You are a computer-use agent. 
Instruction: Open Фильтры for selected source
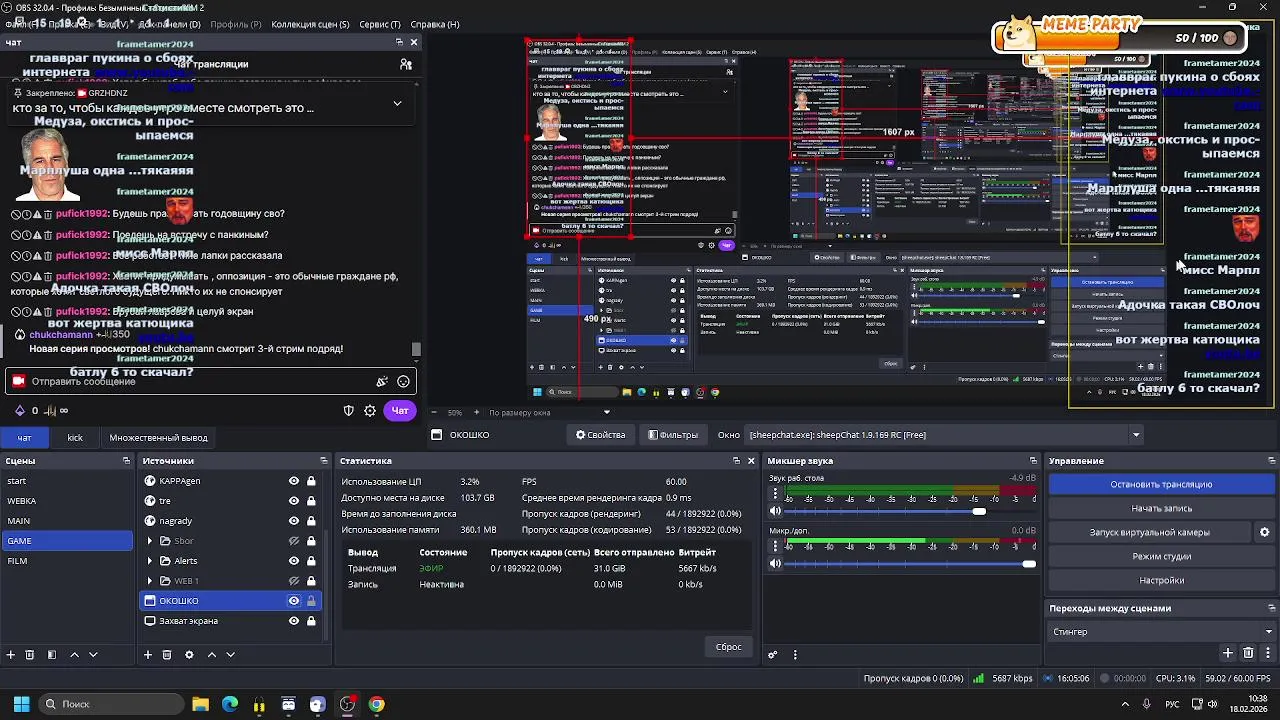click(673, 435)
